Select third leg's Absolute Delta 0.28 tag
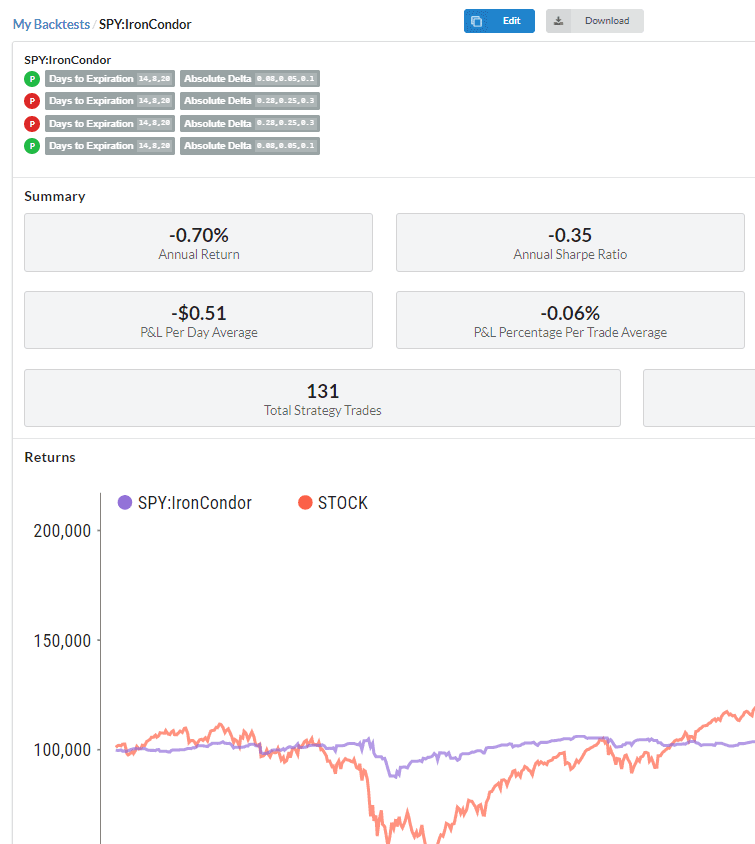The image size is (755, 844). tap(250, 123)
